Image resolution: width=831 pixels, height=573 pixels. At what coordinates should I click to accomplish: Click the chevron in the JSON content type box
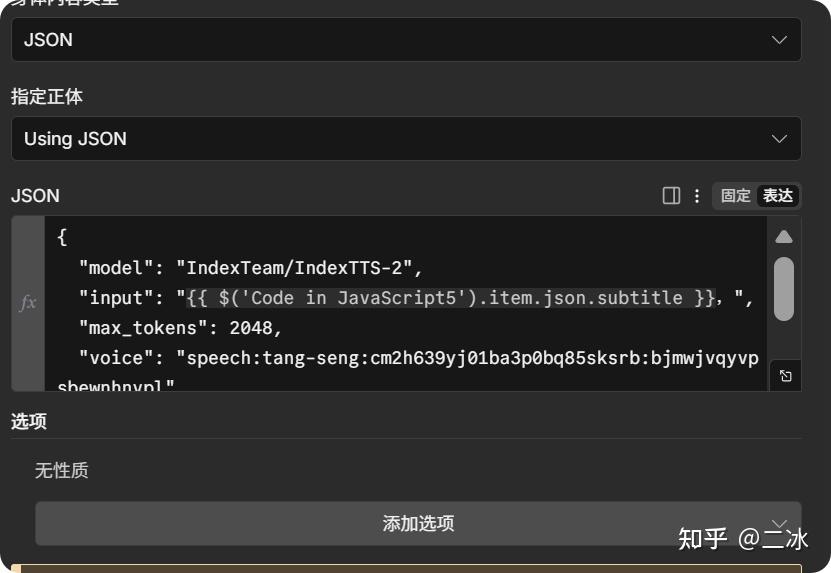point(780,40)
